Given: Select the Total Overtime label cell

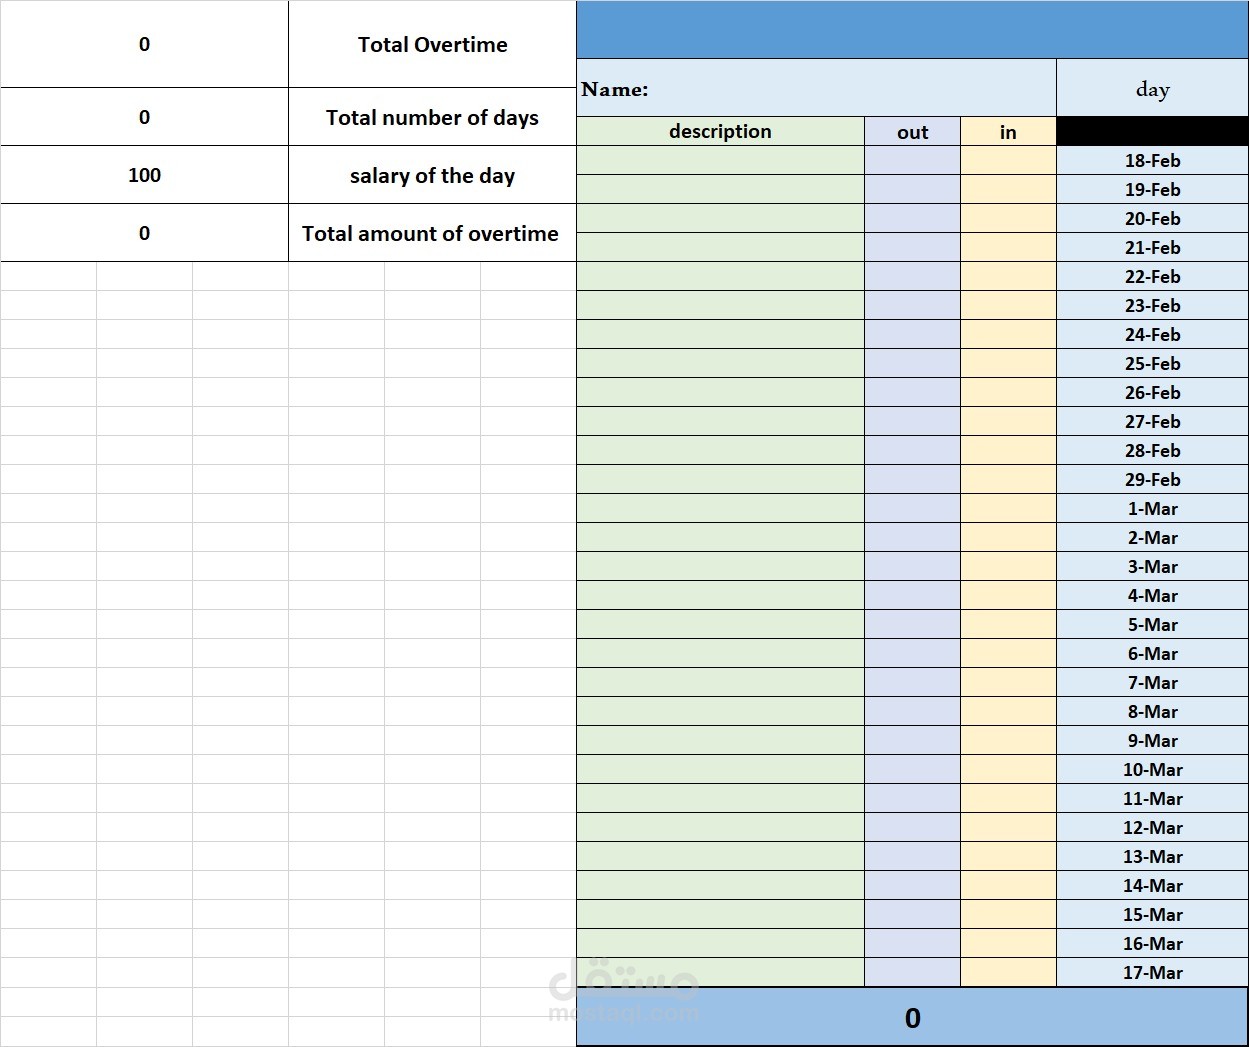Looking at the screenshot, I should pos(432,44).
